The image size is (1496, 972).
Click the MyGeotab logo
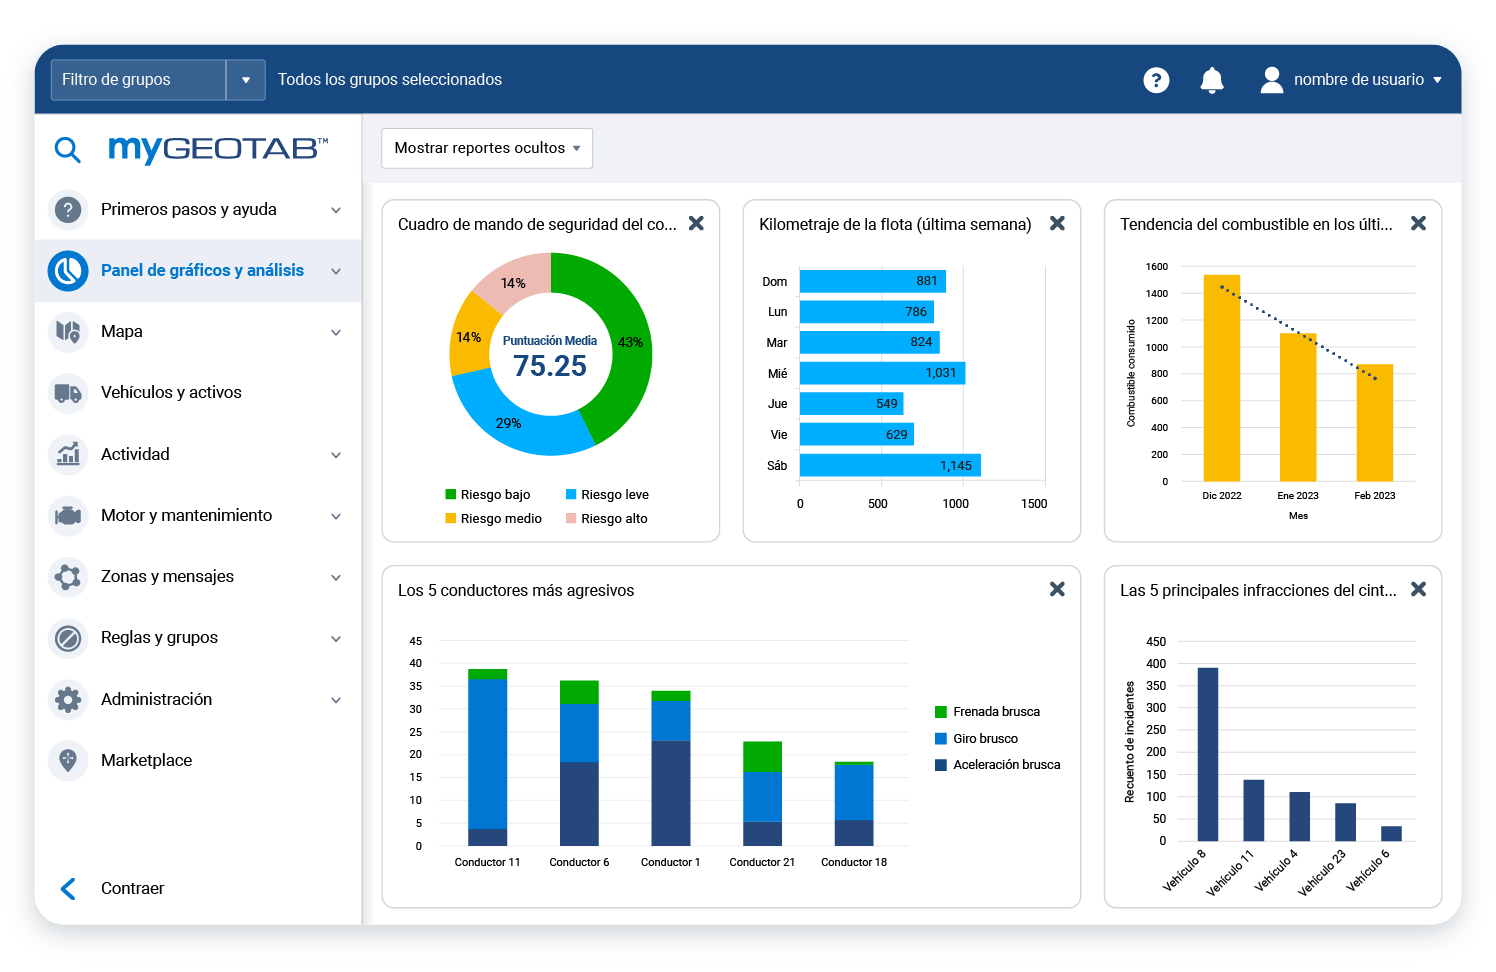218,149
